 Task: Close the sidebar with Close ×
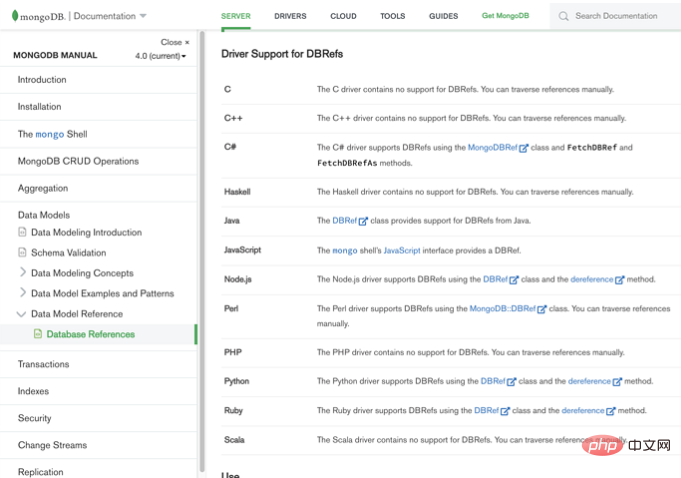175,42
